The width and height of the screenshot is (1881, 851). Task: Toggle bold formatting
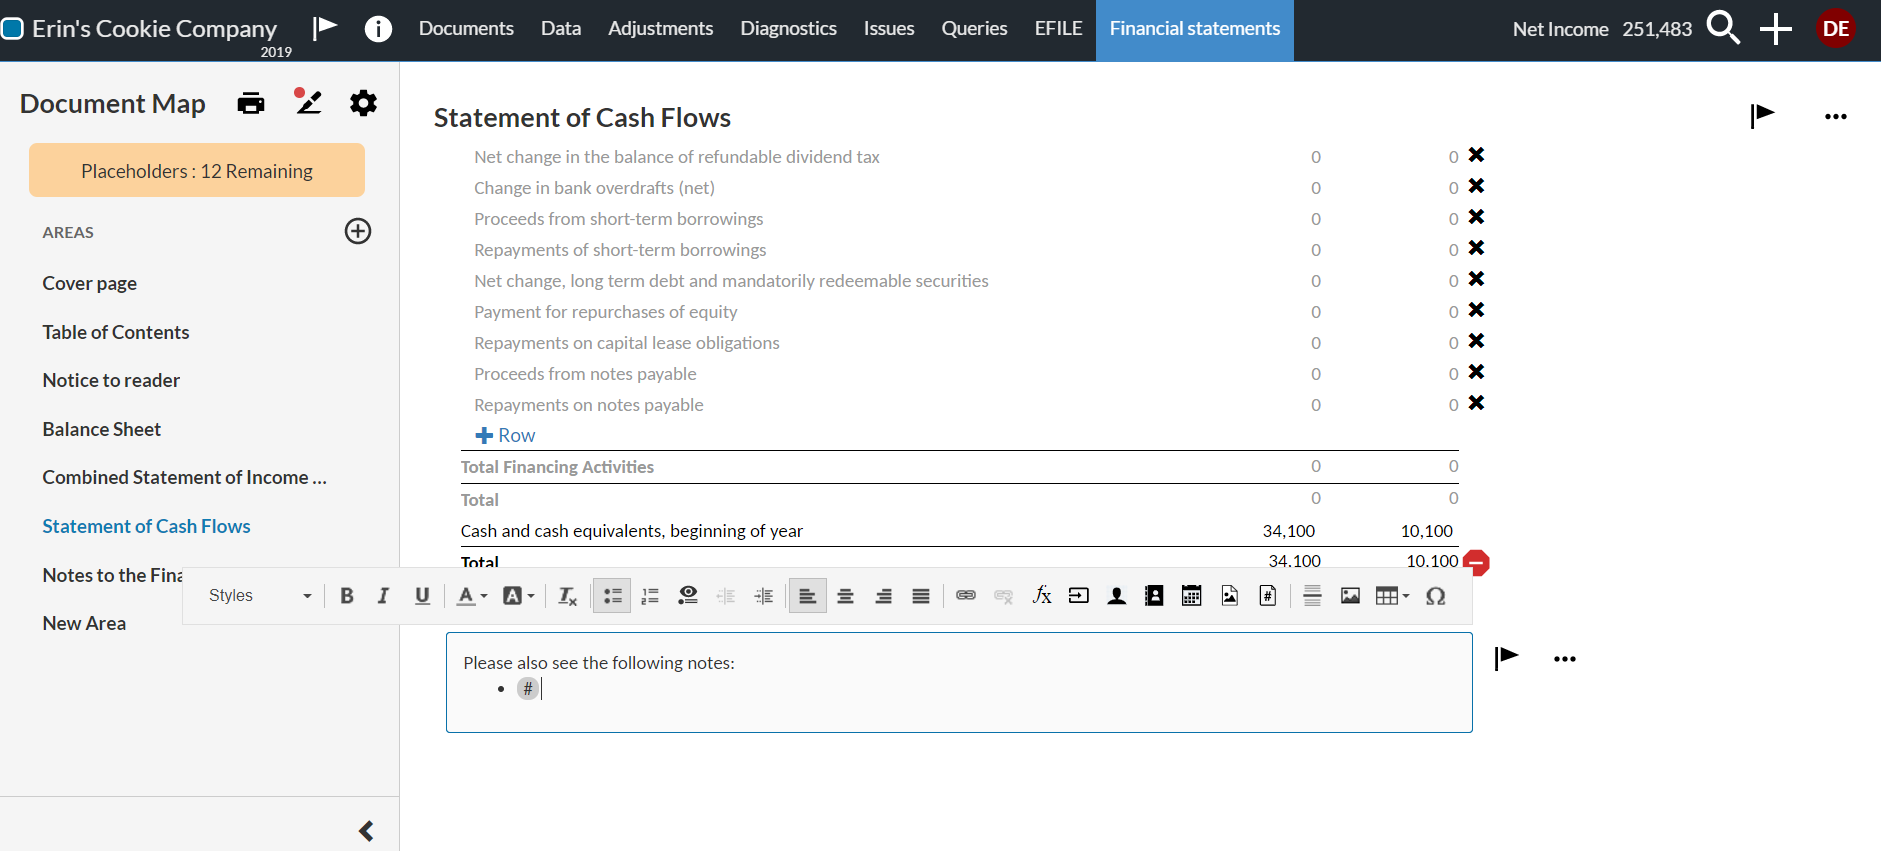[x=347, y=596]
